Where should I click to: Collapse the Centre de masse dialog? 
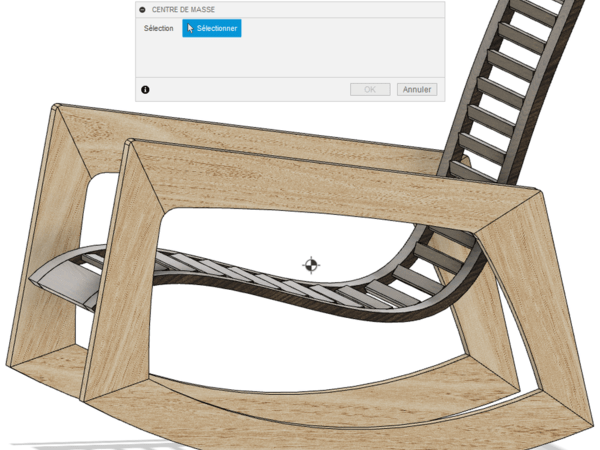click(144, 9)
